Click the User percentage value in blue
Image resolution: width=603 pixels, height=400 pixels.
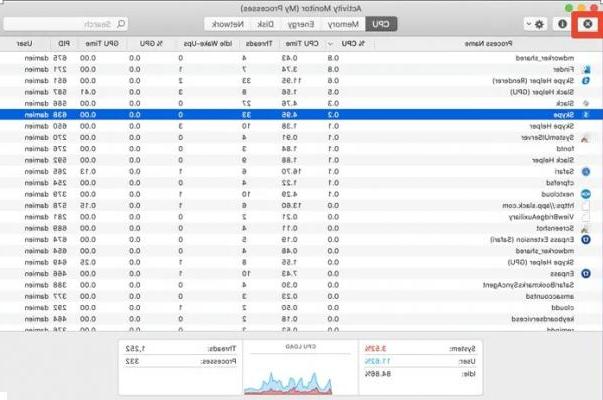click(x=377, y=362)
